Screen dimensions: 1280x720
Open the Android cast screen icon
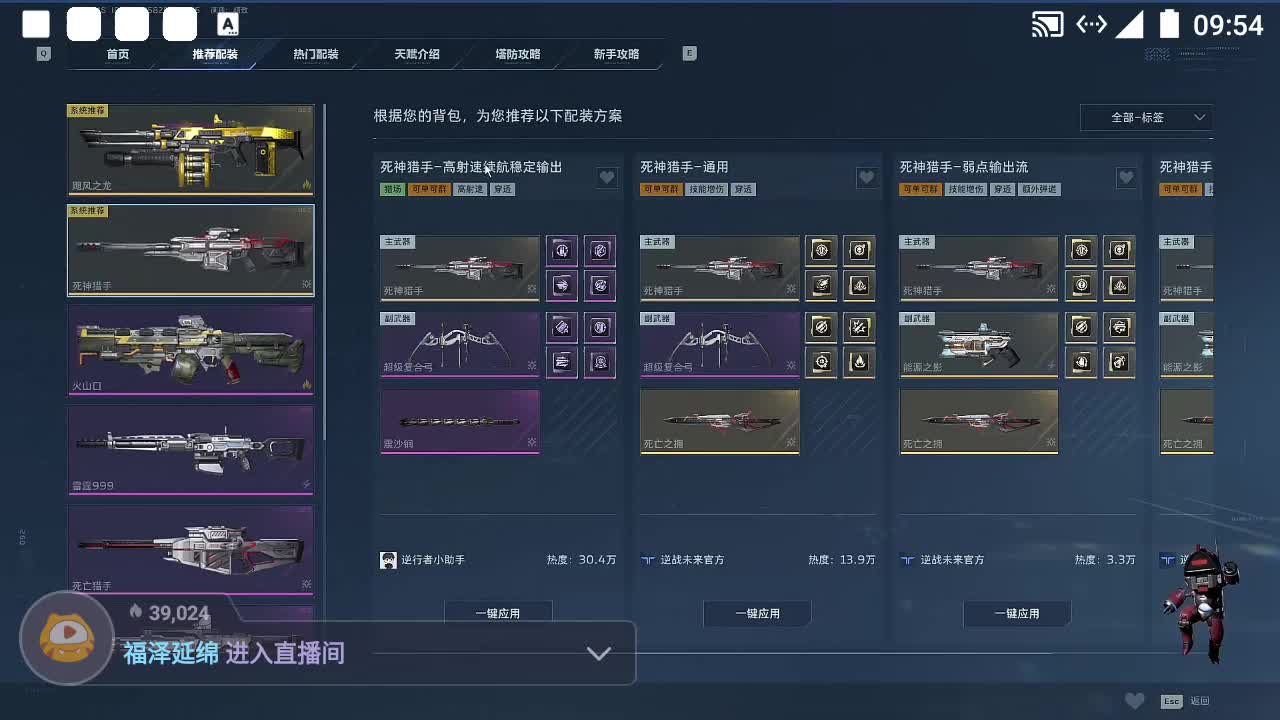(x=1047, y=24)
